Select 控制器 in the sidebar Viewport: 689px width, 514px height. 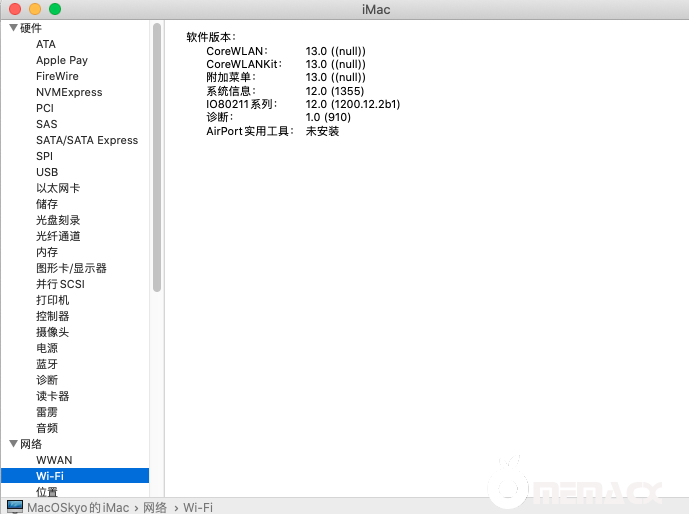pos(53,316)
